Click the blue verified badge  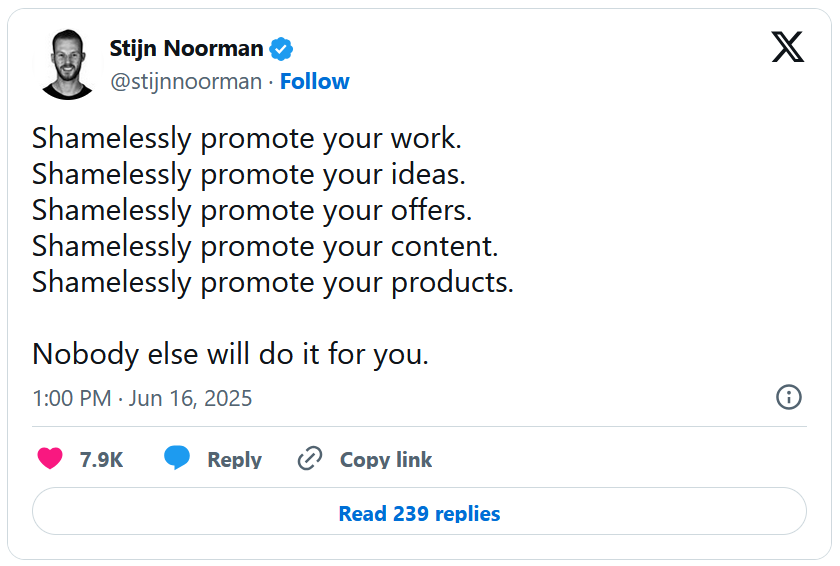[281, 49]
